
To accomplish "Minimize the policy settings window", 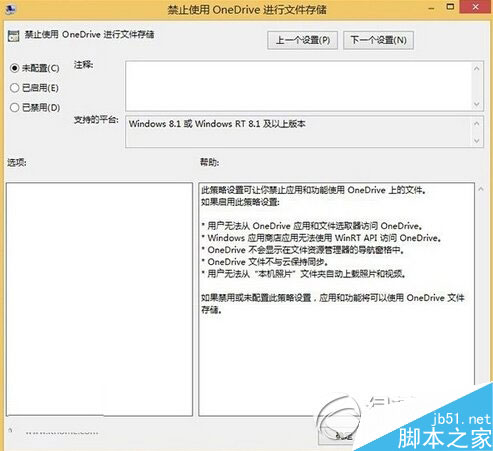I will (431, 8).
